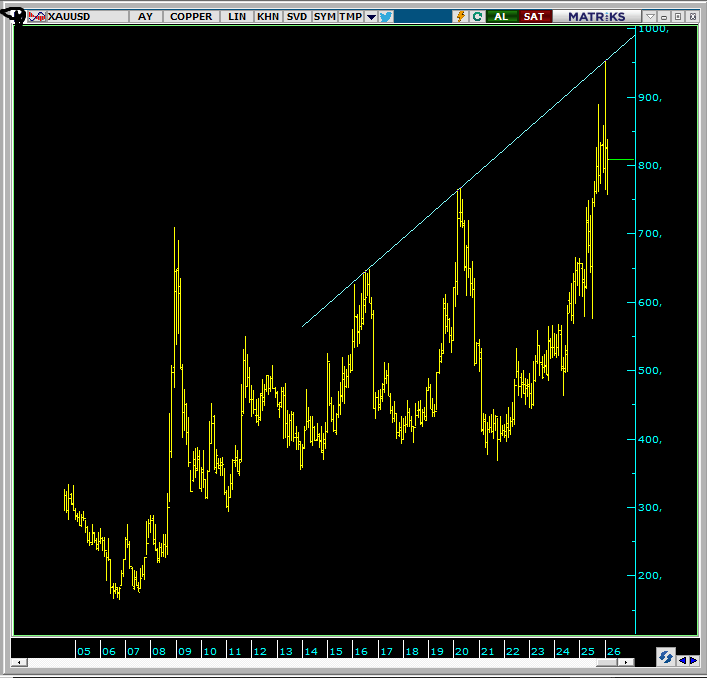Open the dropdown arrow after TMP
Image resolution: width=707 pixels, height=678 pixels.
click(371, 17)
